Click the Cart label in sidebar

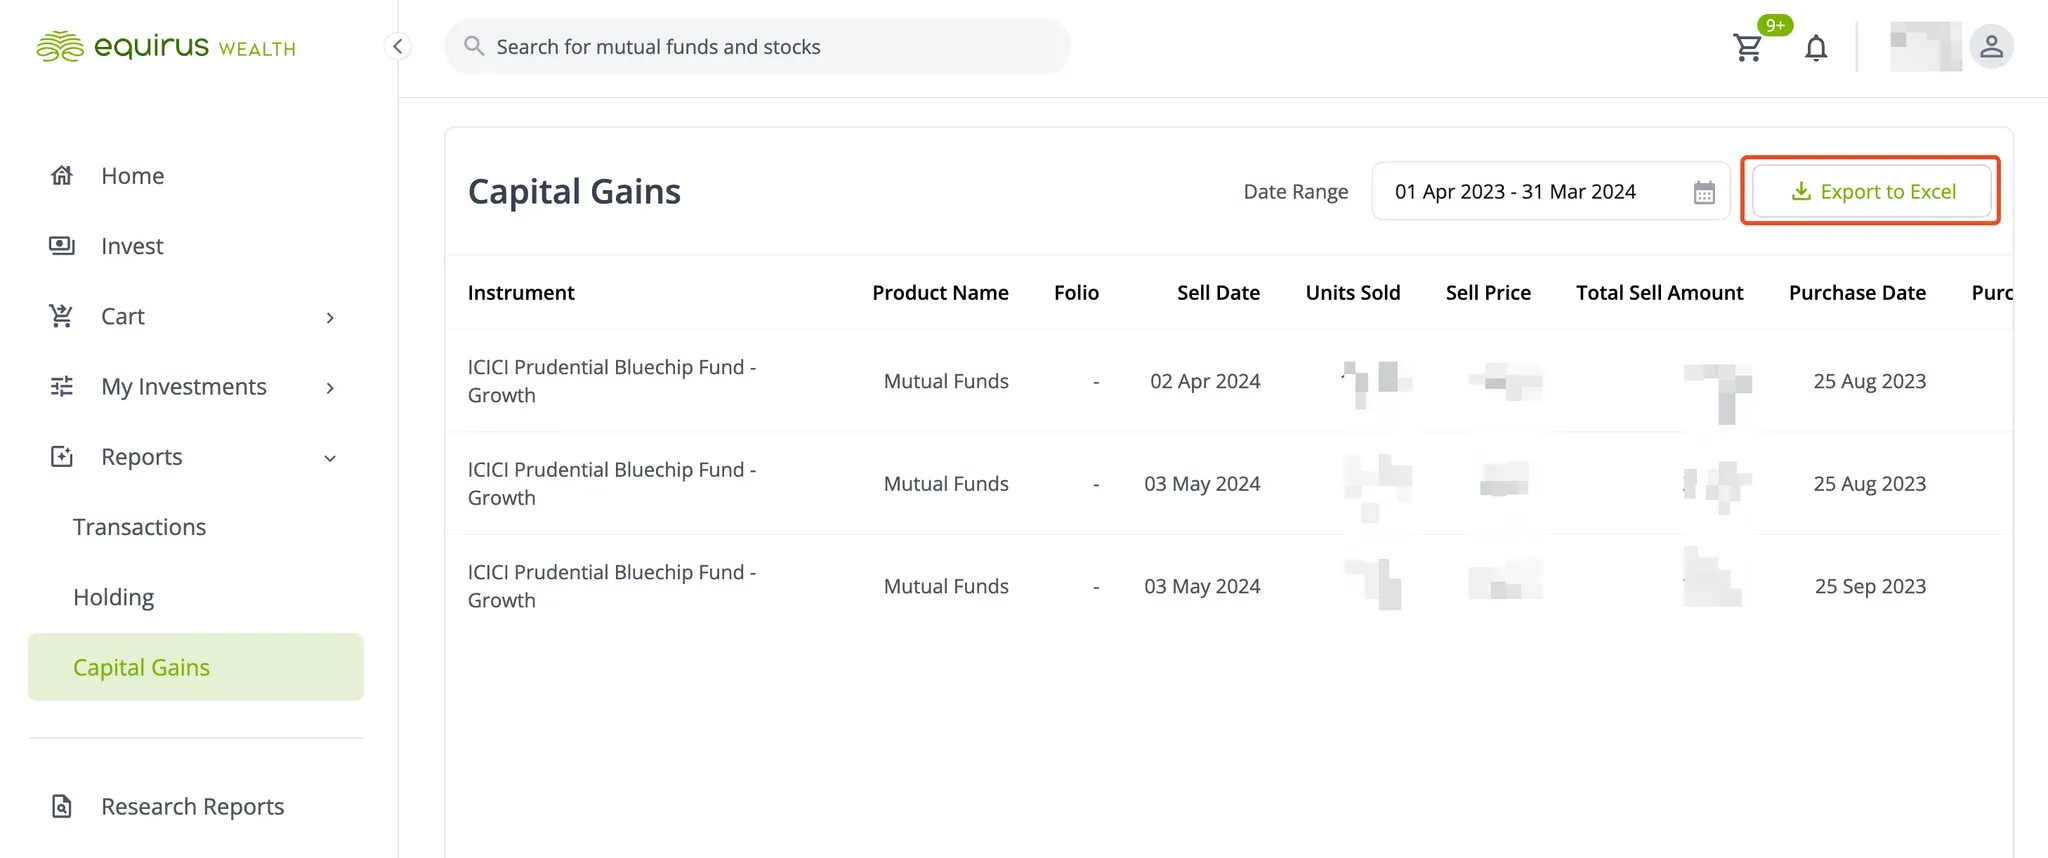123,317
